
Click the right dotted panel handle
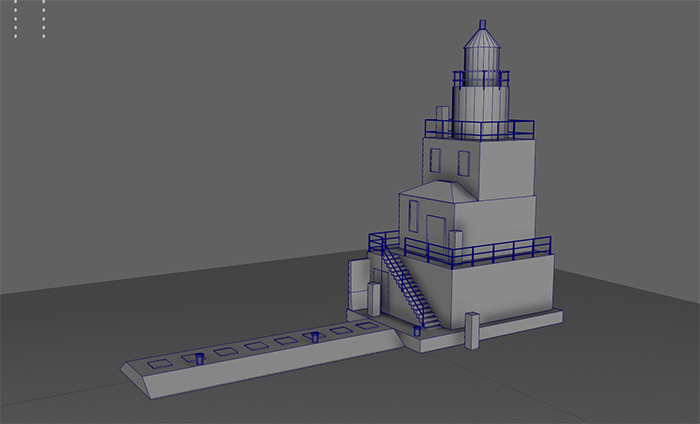click(x=44, y=19)
